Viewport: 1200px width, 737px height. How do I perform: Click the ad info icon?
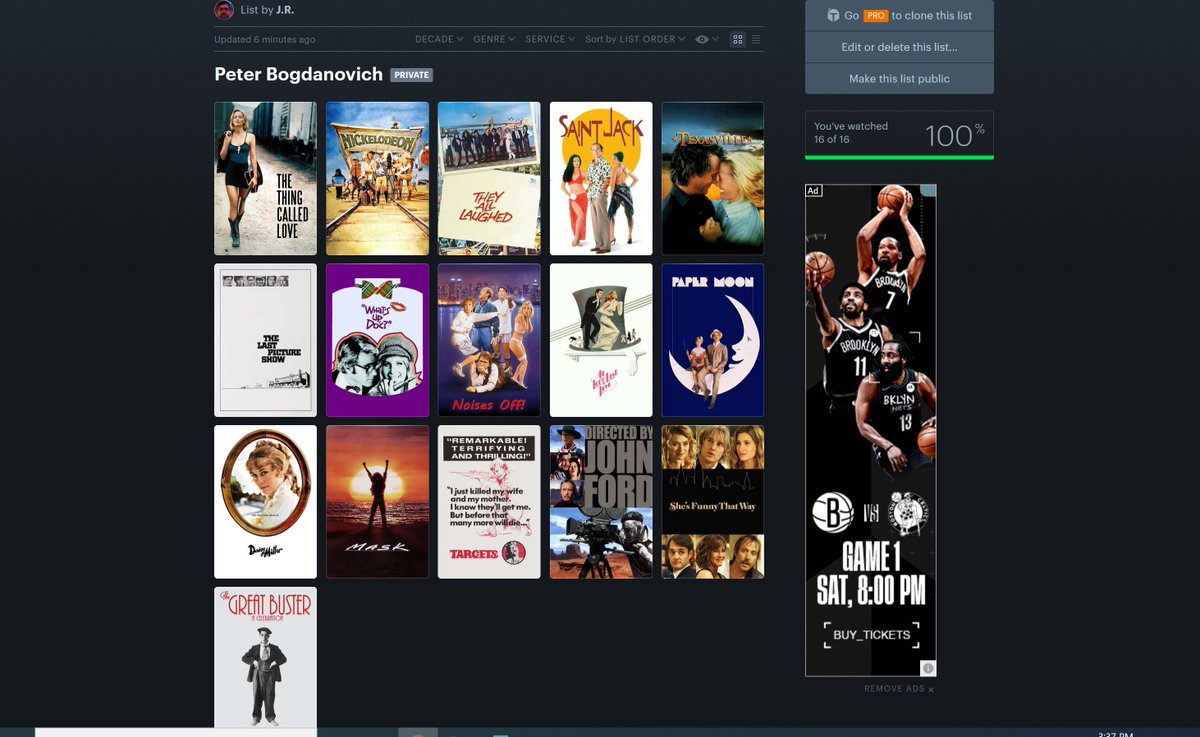927,668
